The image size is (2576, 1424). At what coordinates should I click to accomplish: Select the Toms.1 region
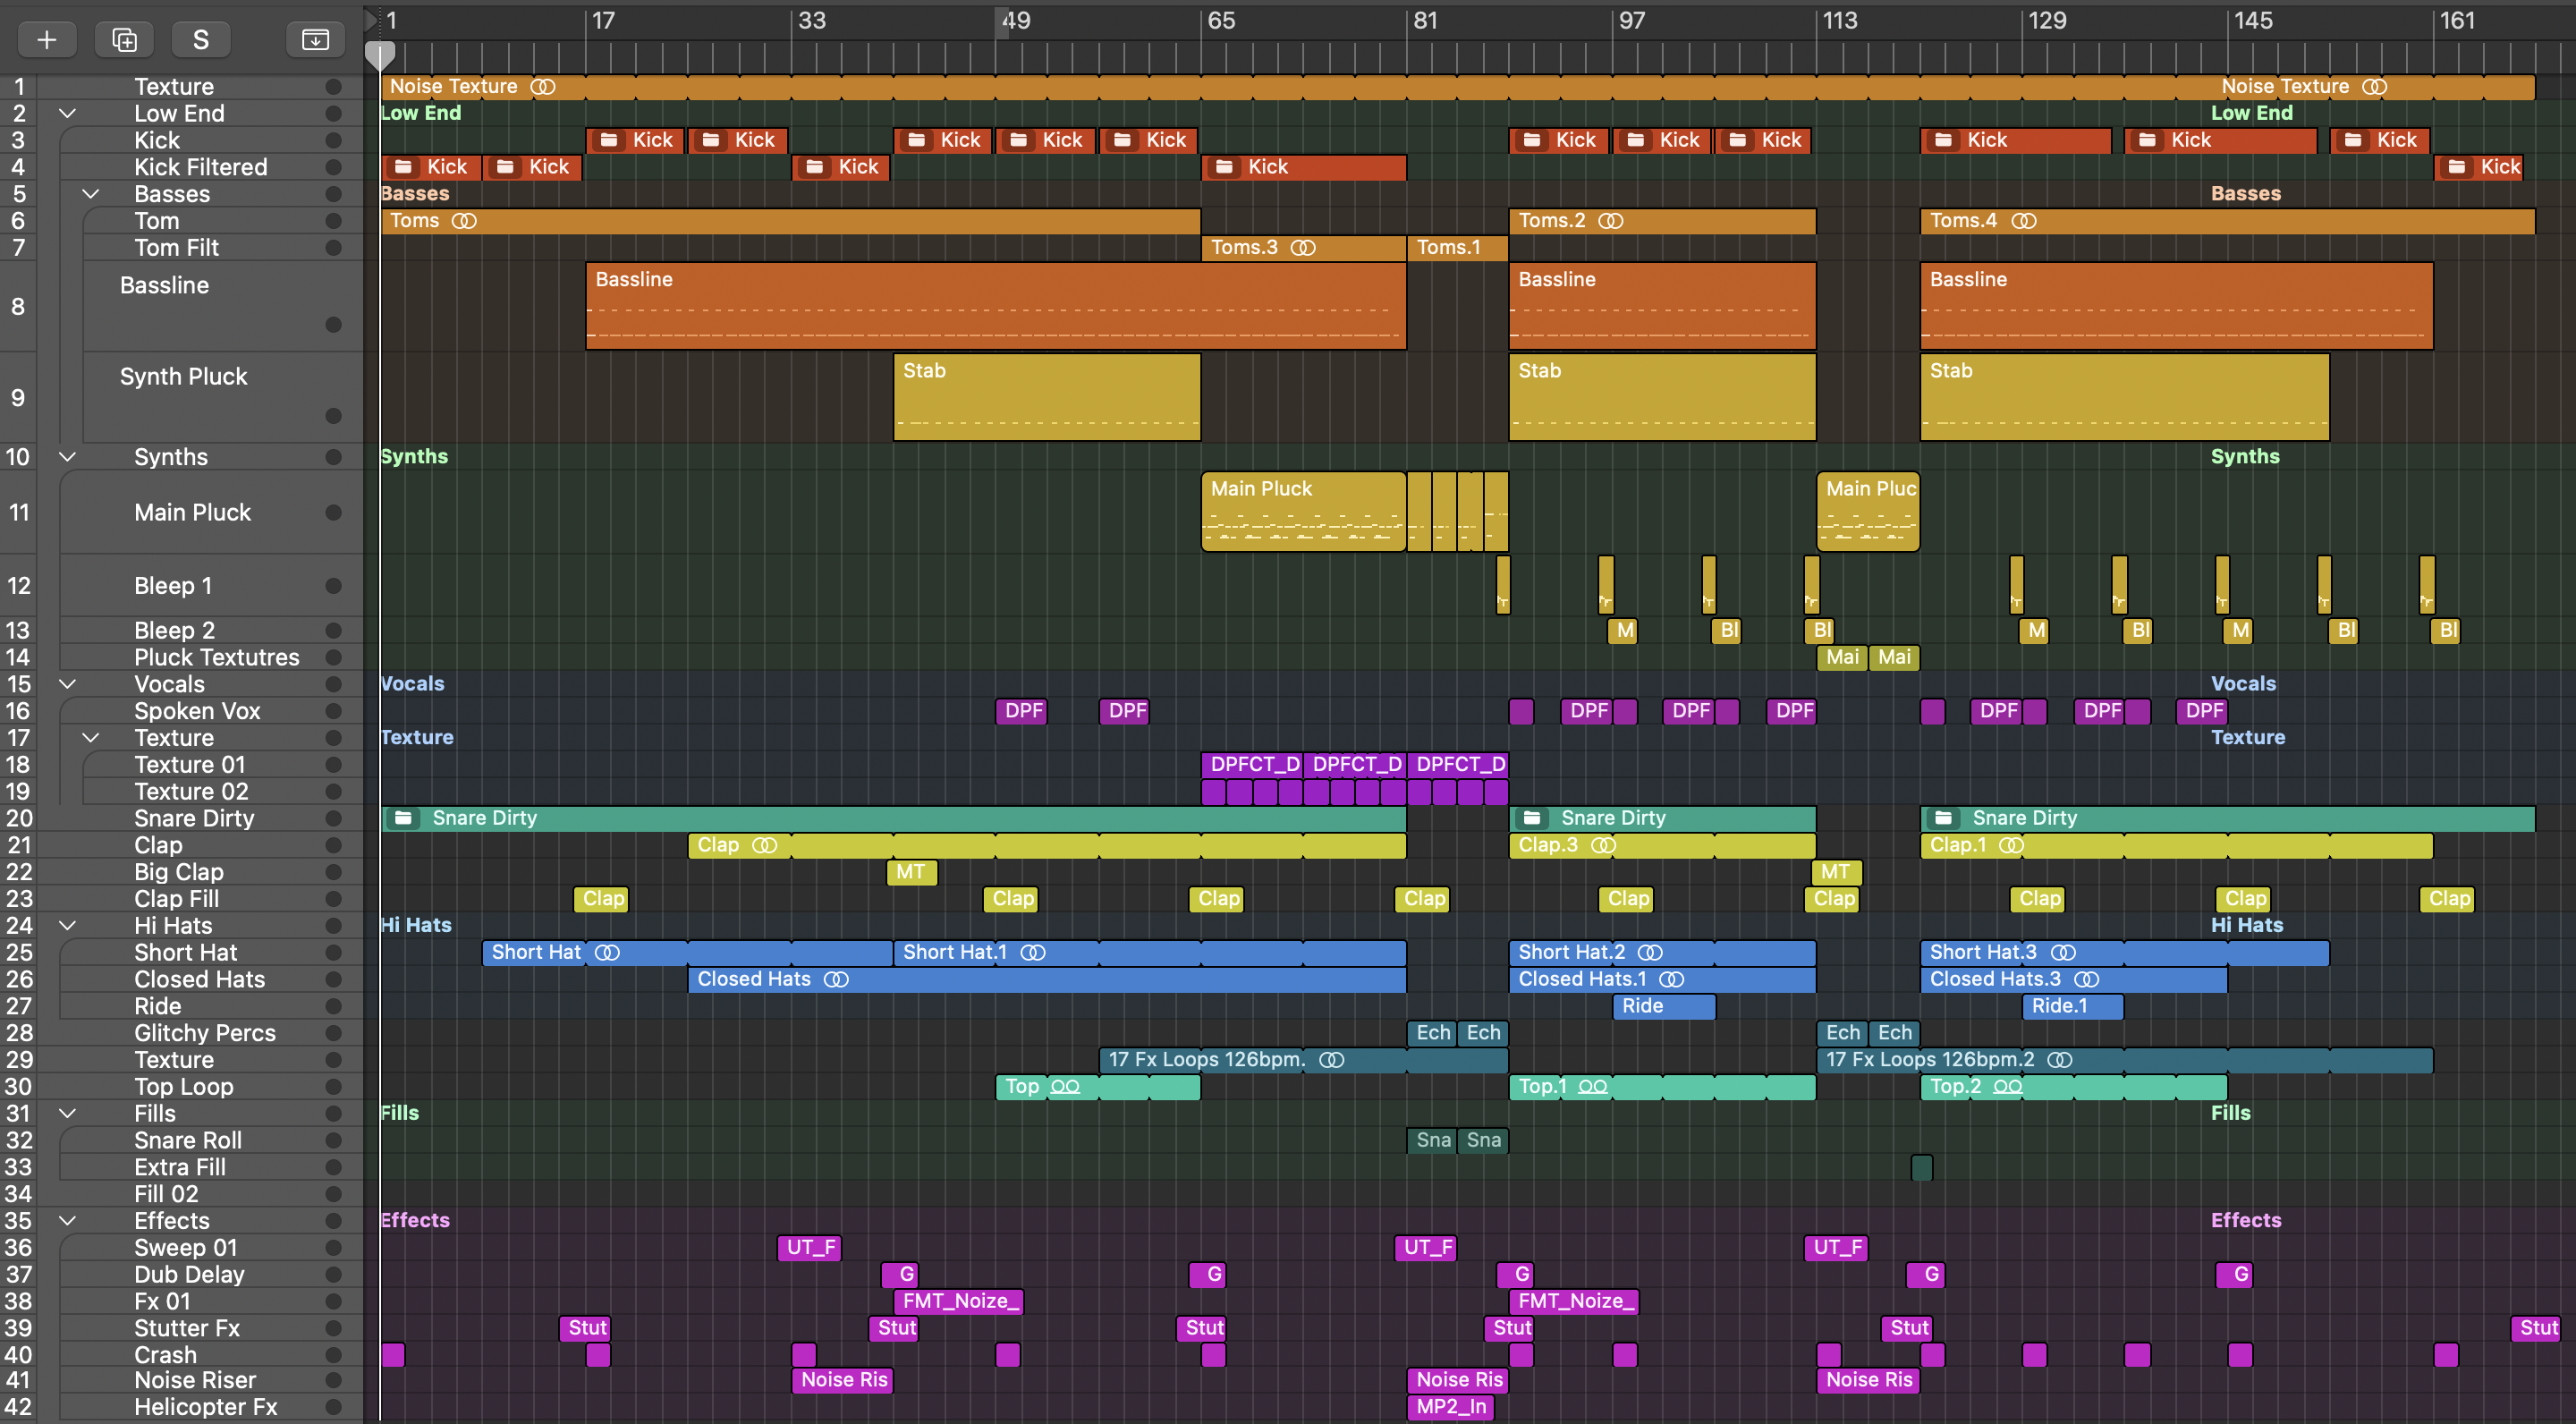[x=1457, y=248]
